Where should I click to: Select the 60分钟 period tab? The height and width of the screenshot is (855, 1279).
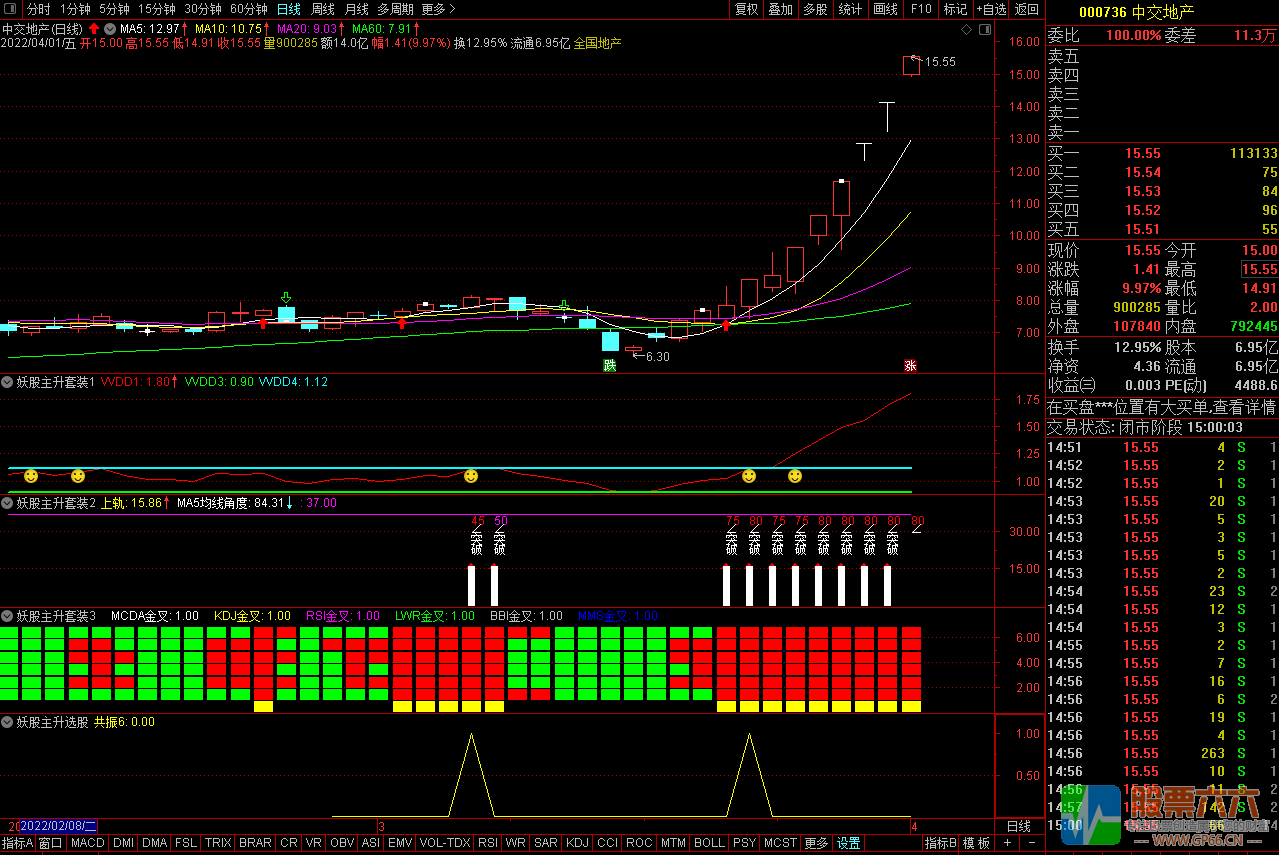(x=248, y=9)
